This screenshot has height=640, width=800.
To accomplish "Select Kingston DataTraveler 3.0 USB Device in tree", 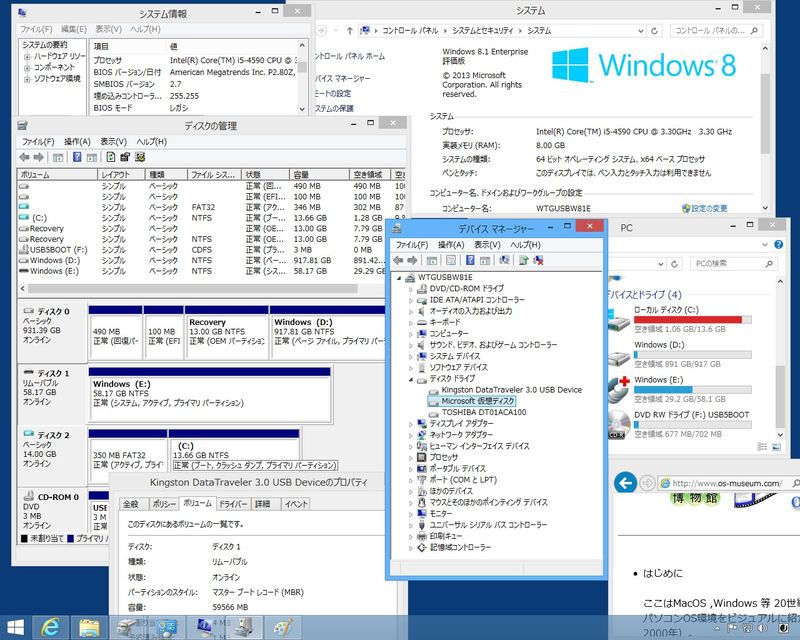I will point(511,390).
